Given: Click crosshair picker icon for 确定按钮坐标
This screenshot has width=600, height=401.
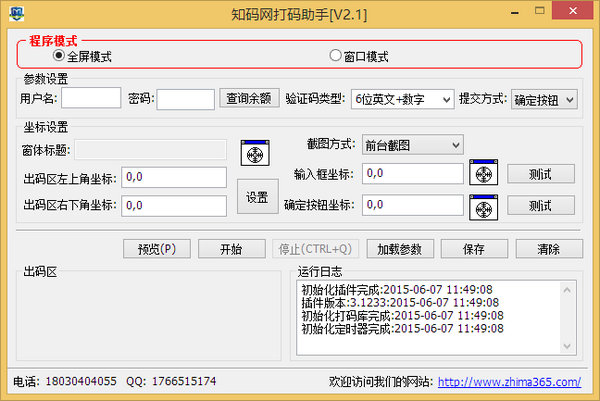Looking at the screenshot, I should click(483, 207).
